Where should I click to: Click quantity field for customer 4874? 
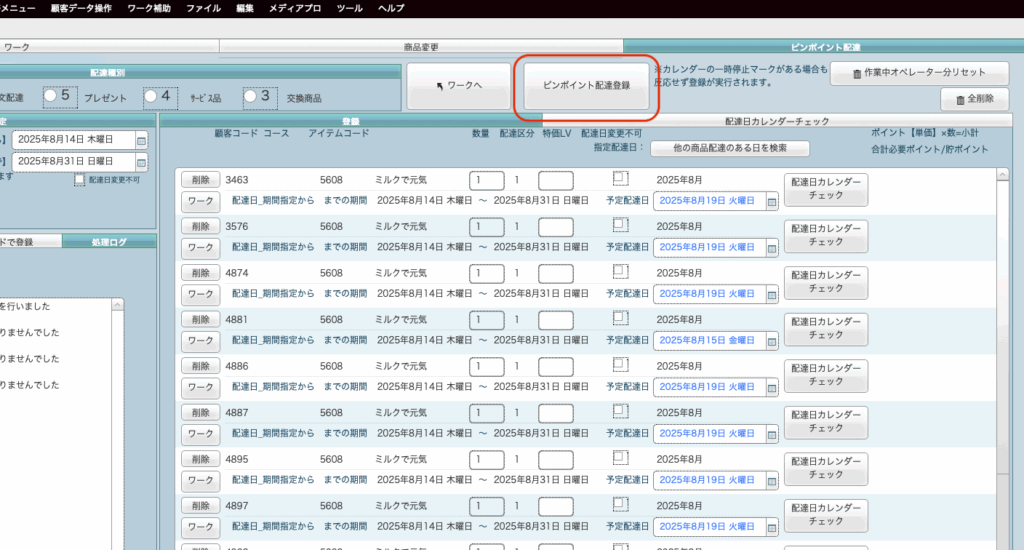coord(486,273)
